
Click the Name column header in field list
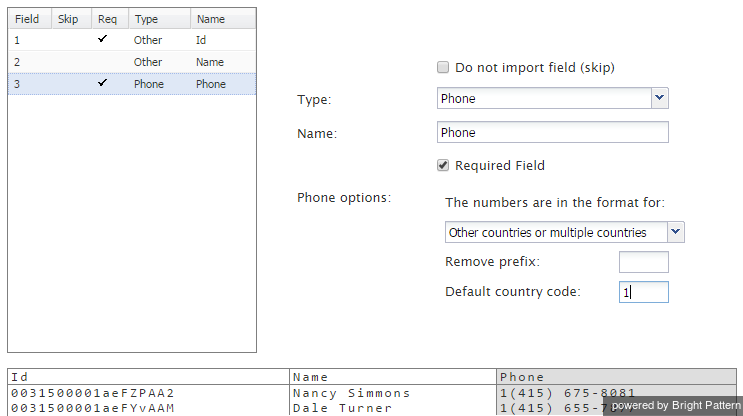coord(223,19)
